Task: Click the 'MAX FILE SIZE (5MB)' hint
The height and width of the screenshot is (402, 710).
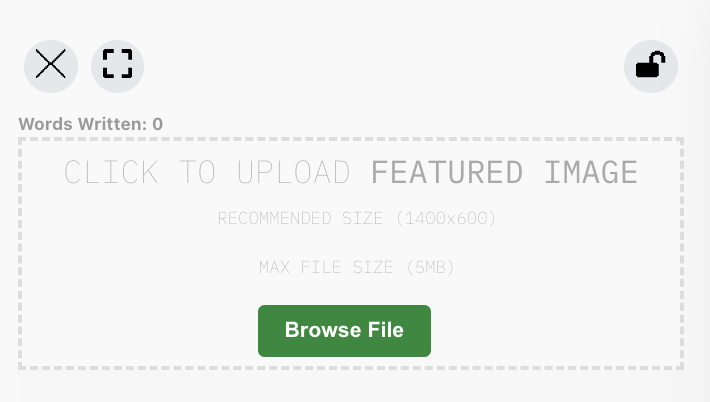Action: pyautogui.click(x=356, y=267)
